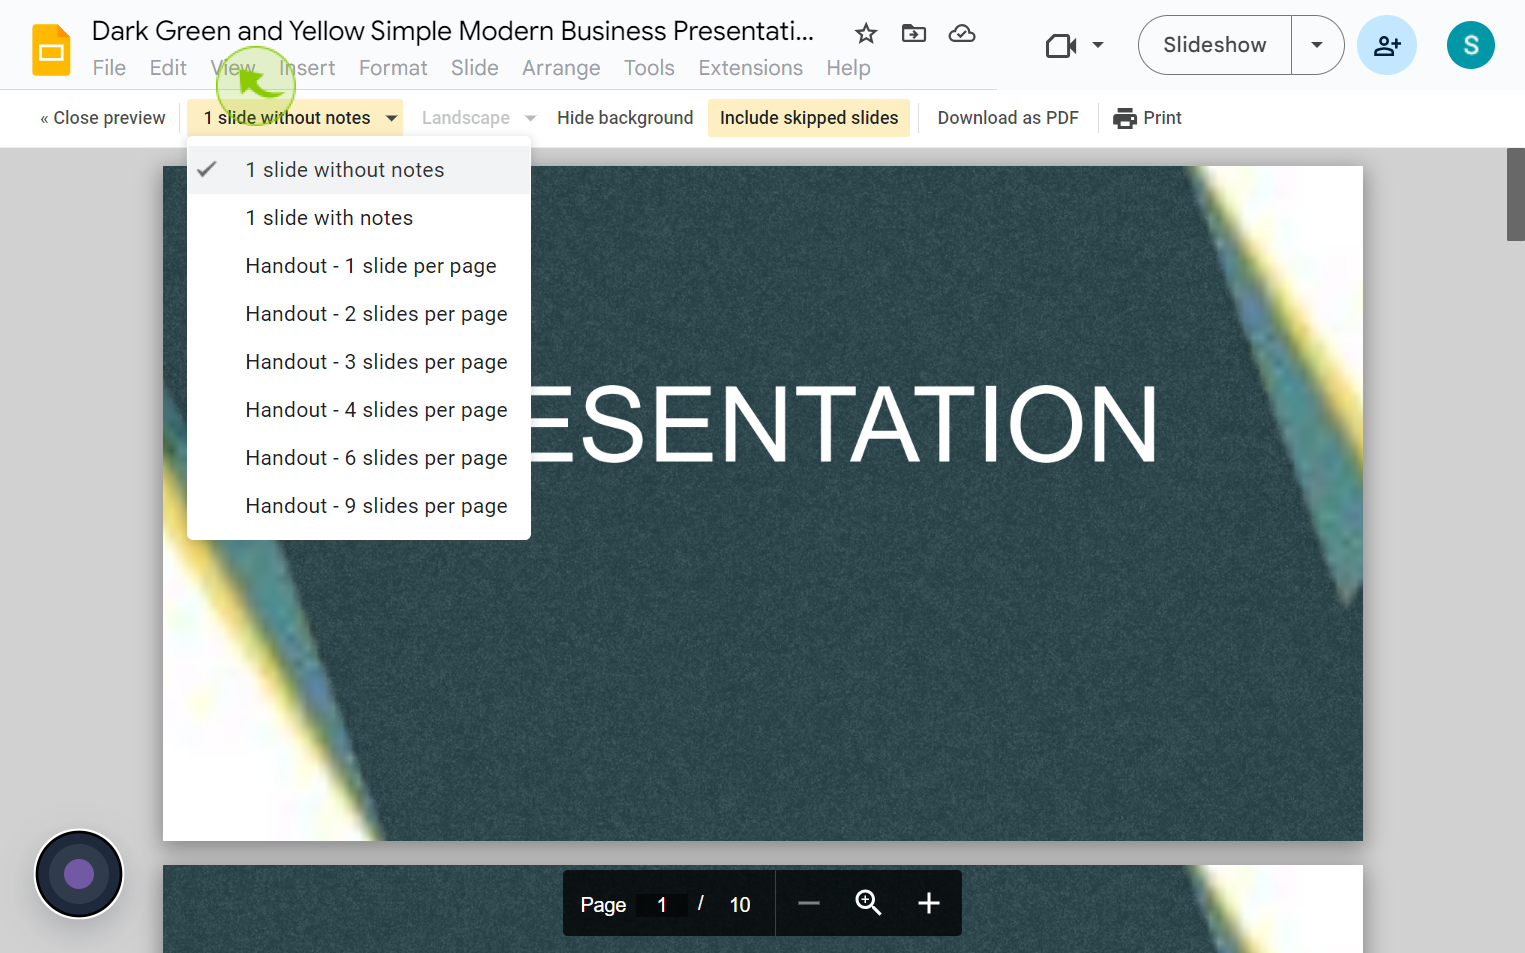Open the Landscape orientation dropdown
The image size is (1525, 953).
click(478, 118)
